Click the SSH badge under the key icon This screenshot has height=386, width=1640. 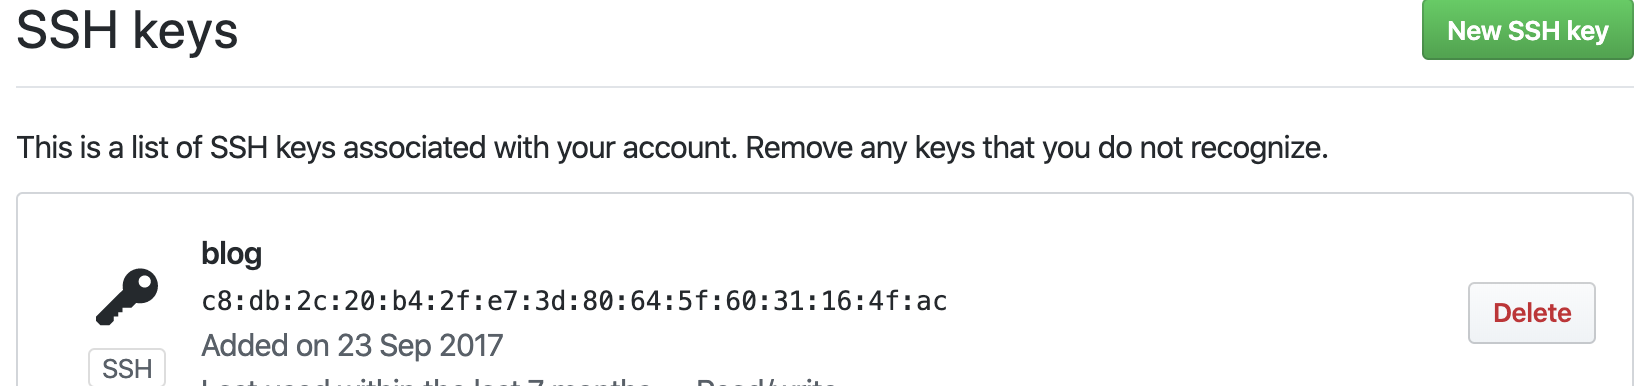[127, 368]
